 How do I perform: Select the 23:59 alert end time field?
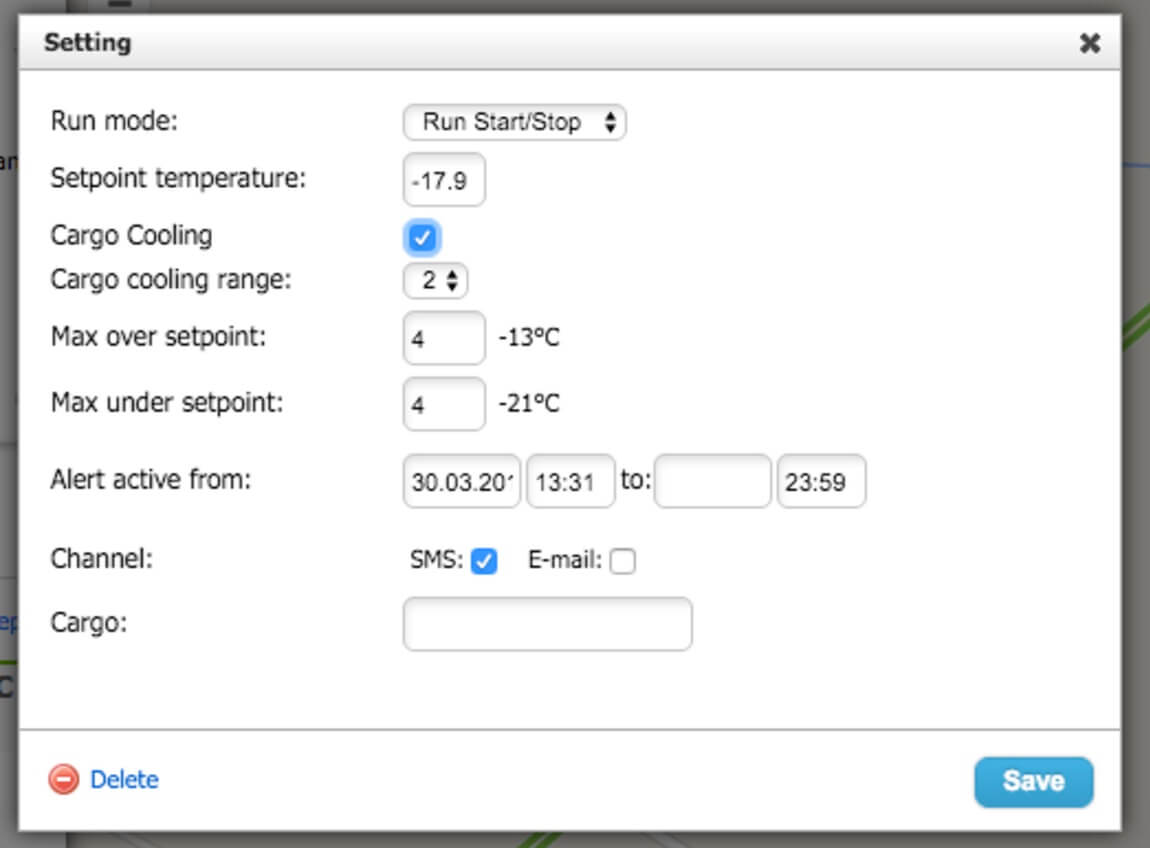coord(821,482)
